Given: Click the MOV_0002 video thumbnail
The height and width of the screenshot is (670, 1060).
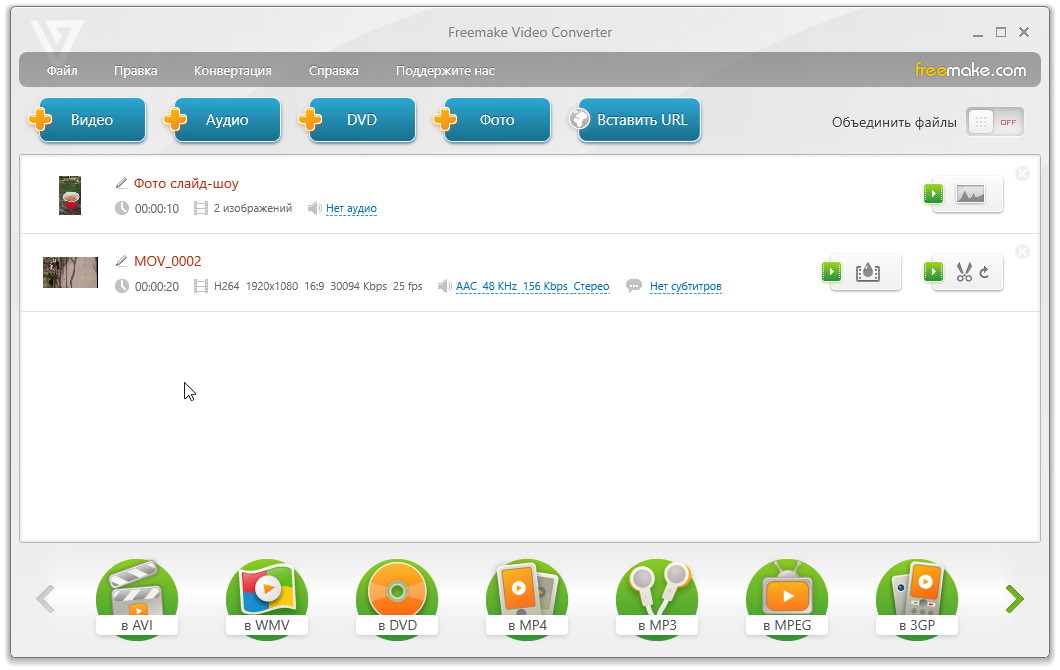Looking at the screenshot, I should coord(70,272).
